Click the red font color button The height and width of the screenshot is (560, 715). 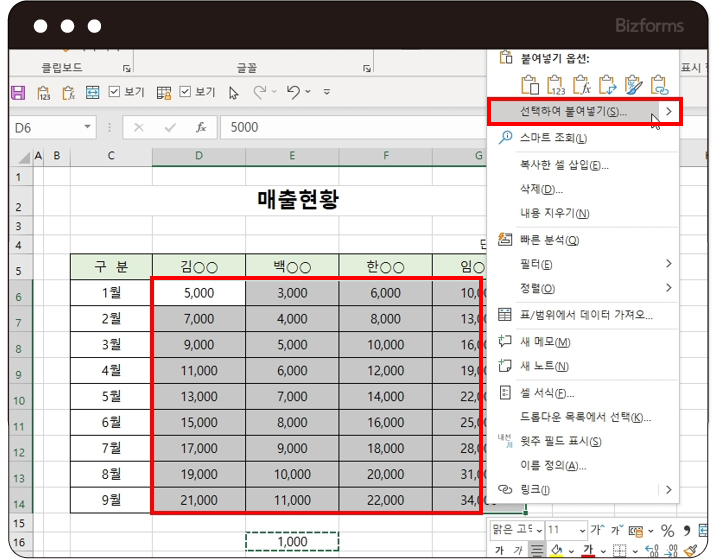click(589, 550)
